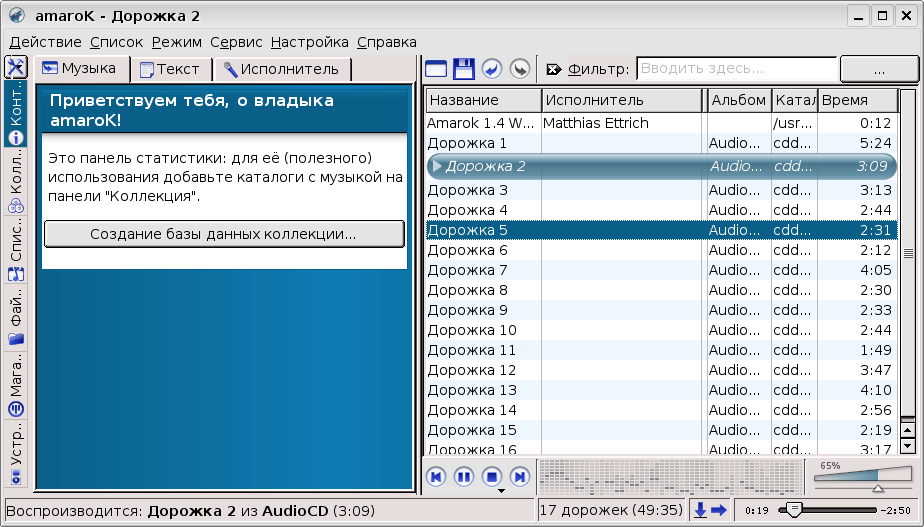The width and height of the screenshot is (924, 527).
Task: Sort playlist by Катал column header
Action: coord(794,100)
